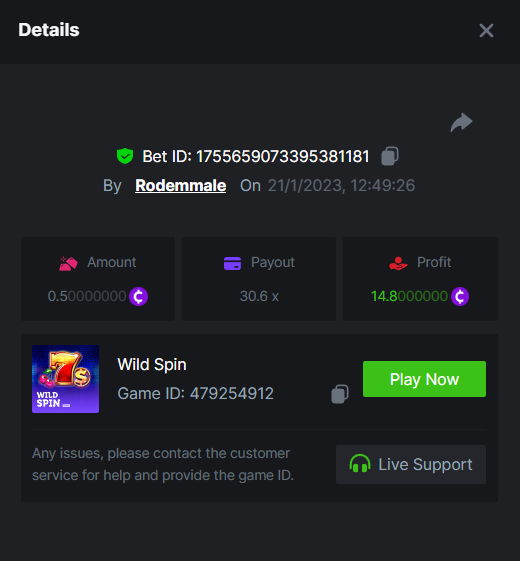The image size is (520, 561).
Task: Click the Wild Spin game title
Action: [x=152, y=365]
